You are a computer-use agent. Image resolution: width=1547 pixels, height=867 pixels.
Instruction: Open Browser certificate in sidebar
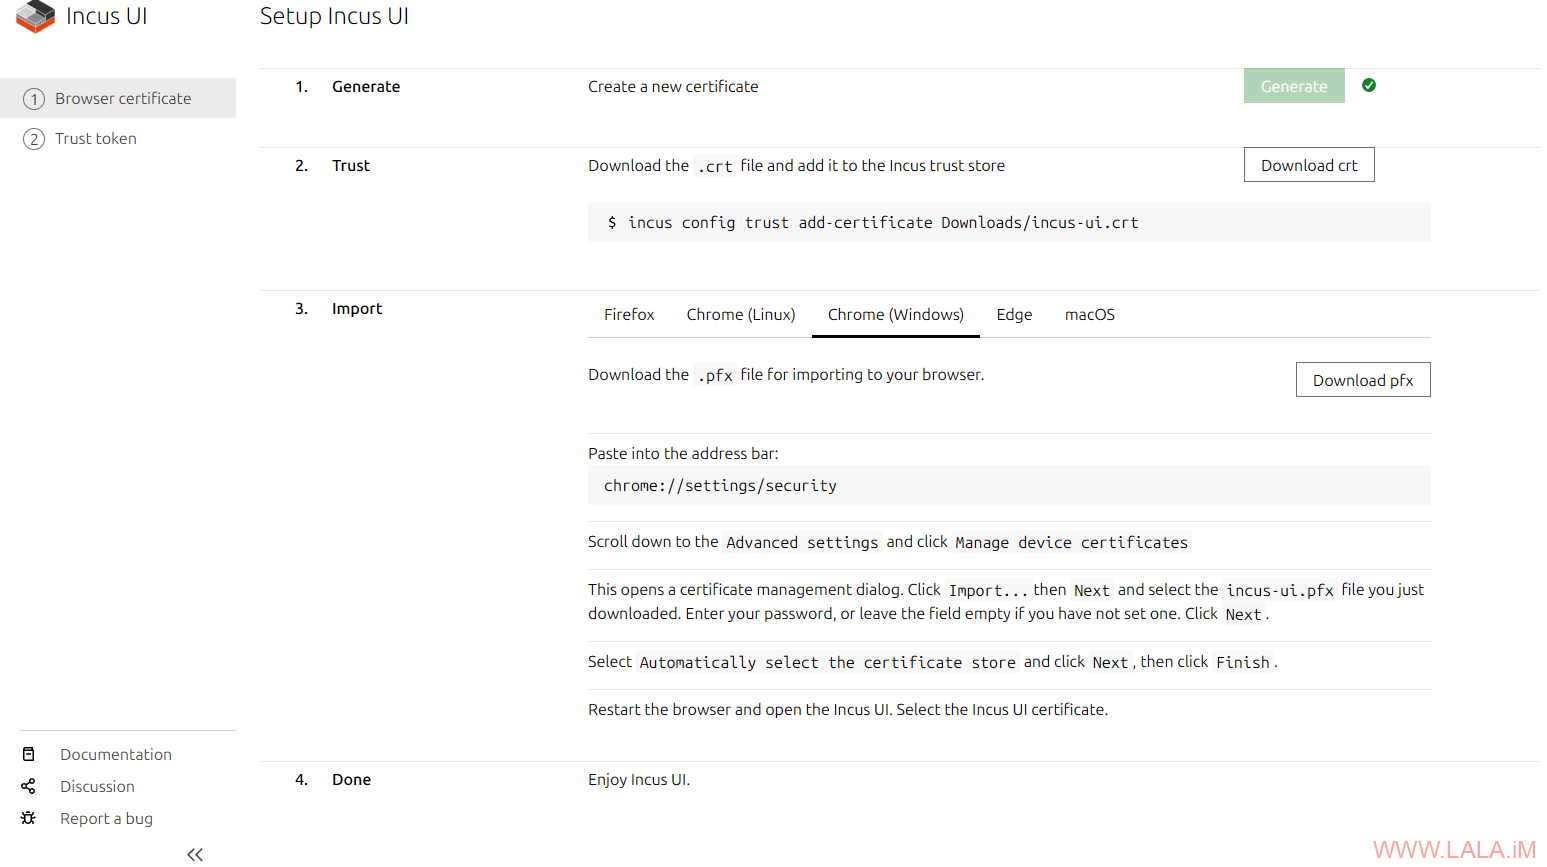click(x=123, y=99)
